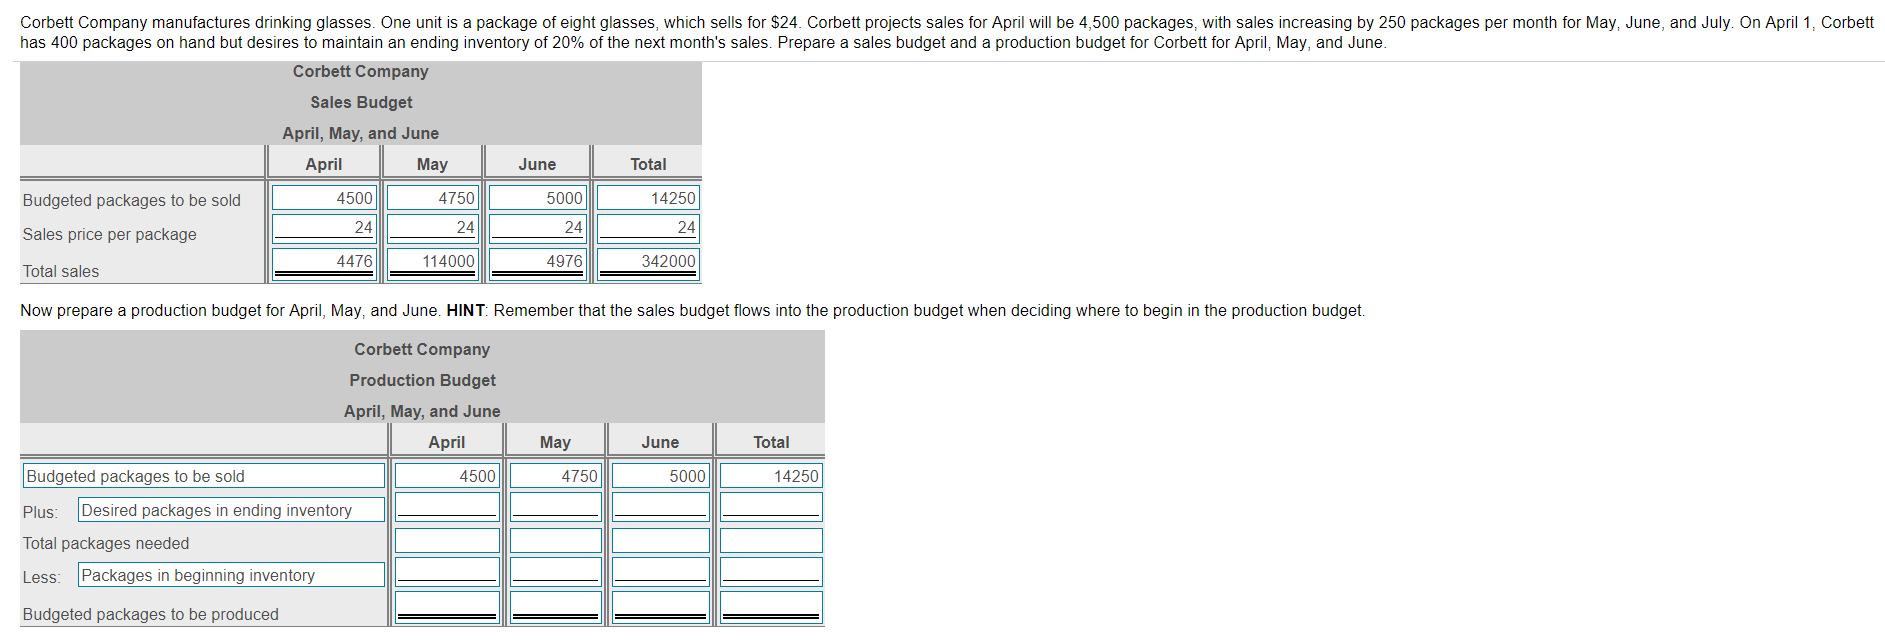Click the April total packages needed field

click(x=447, y=541)
